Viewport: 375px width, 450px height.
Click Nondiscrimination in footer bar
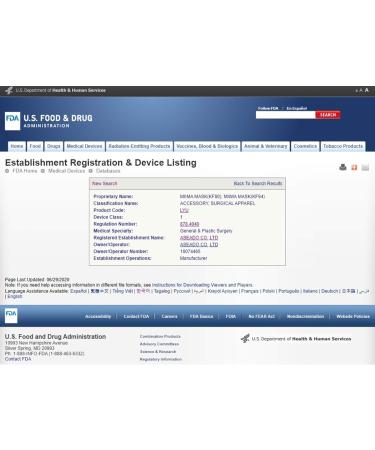(305, 316)
